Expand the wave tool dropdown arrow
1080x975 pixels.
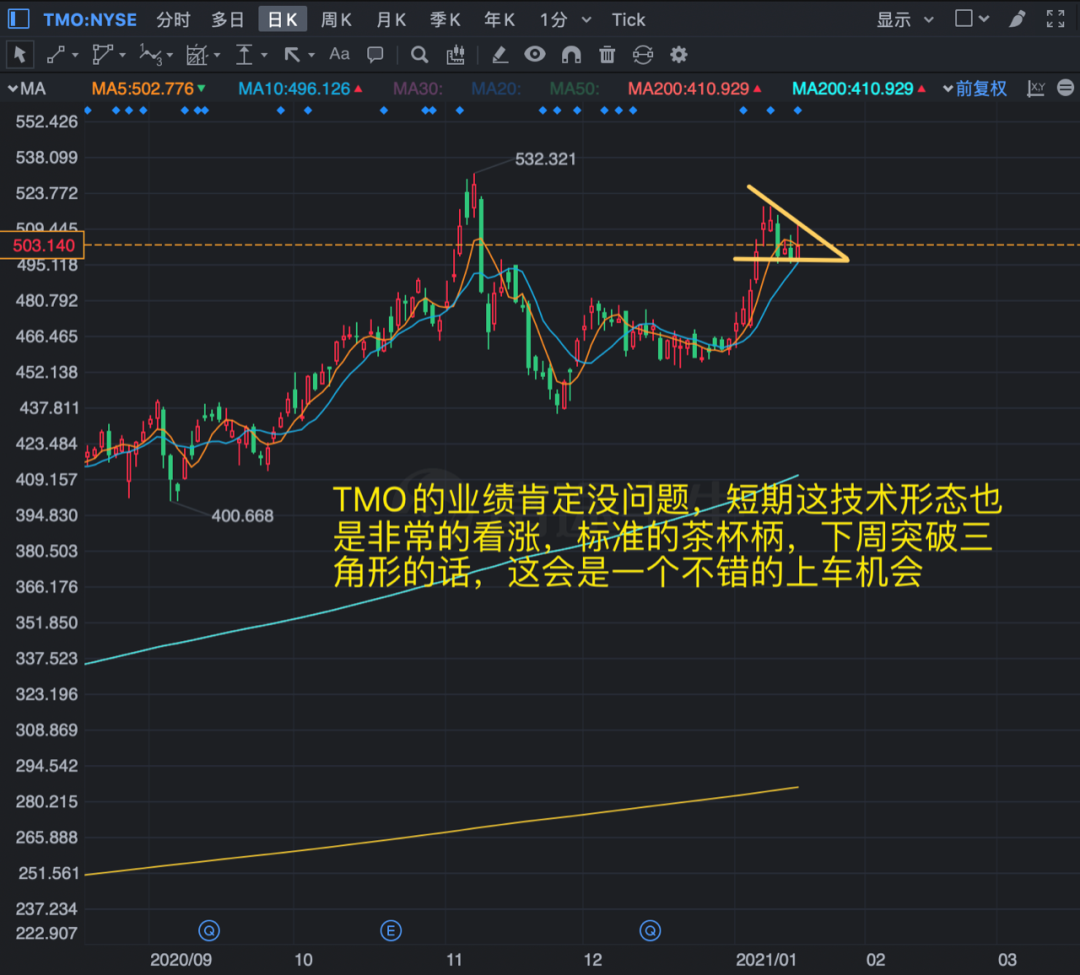coord(169,55)
